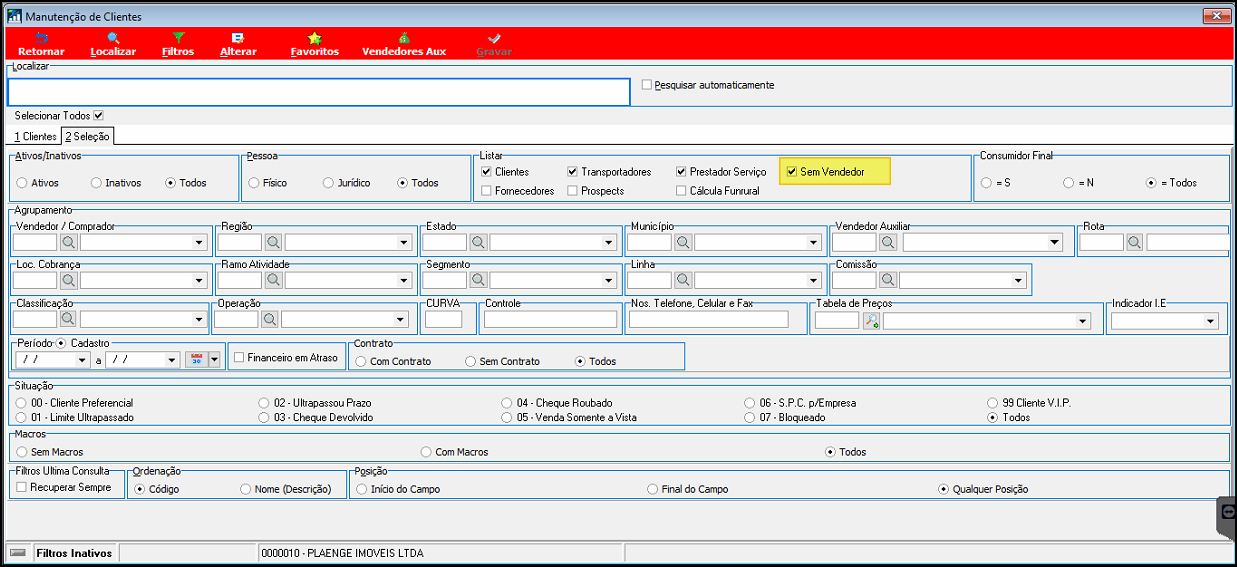Click the side panel handle icon
The height and width of the screenshot is (567, 1237).
[x=1227, y=511]
